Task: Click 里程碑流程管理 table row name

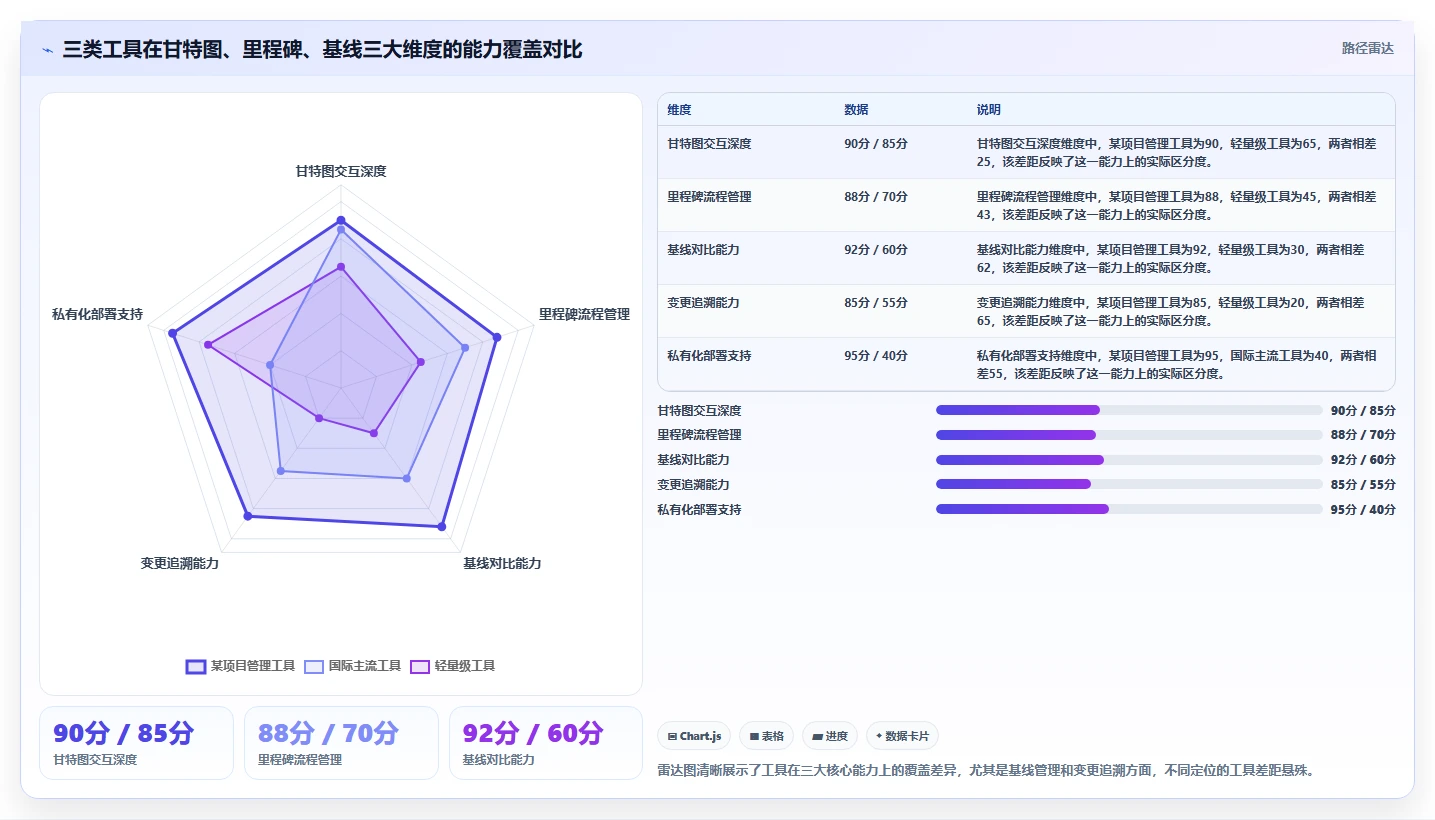Action: pos(709,197)
